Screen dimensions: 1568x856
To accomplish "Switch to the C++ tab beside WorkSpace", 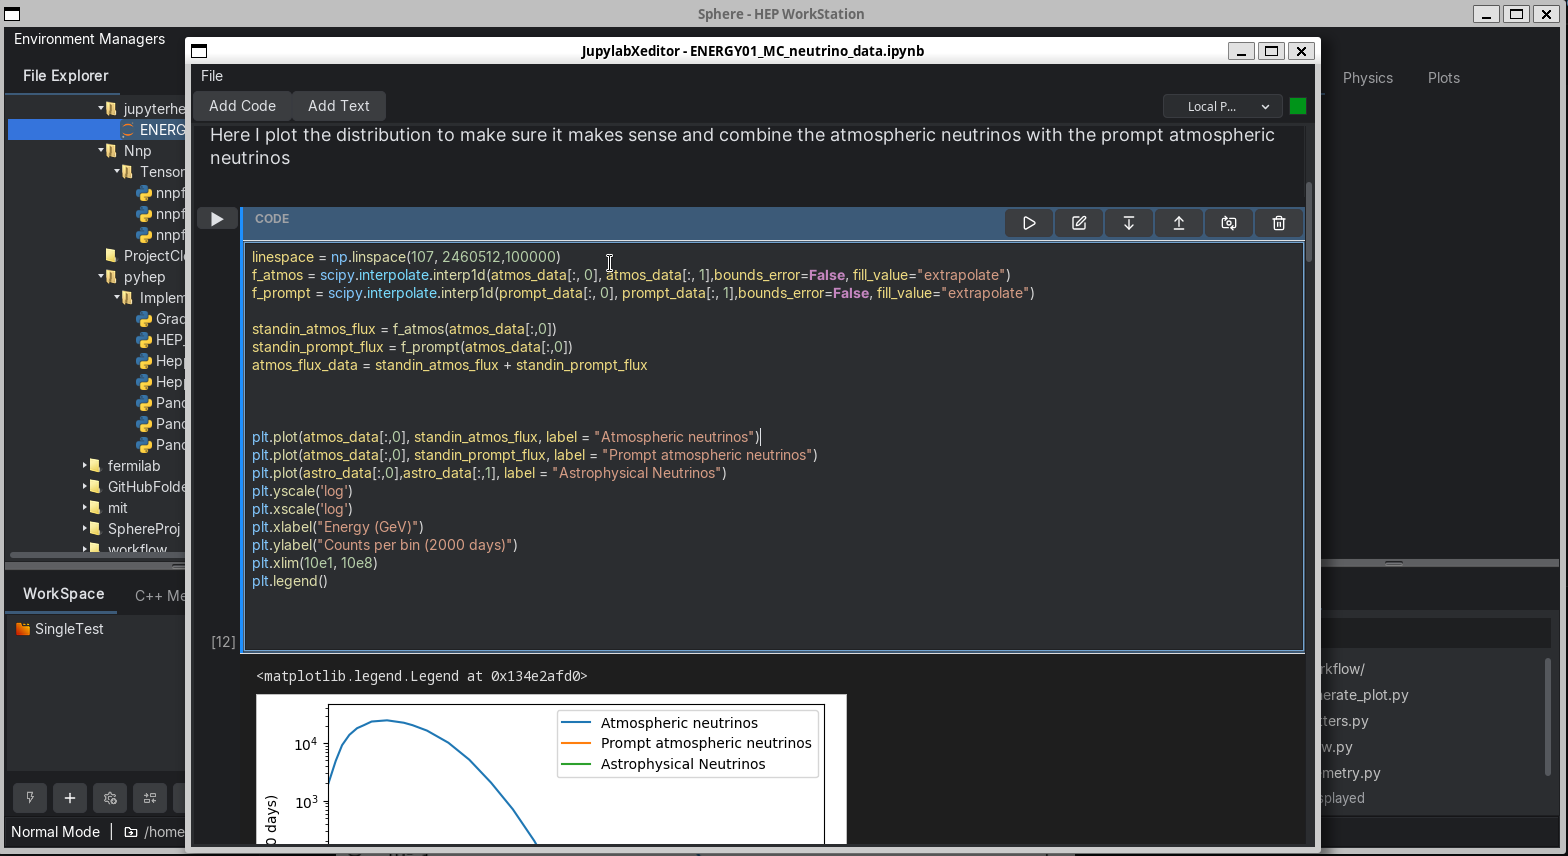I will pos(160,596).
